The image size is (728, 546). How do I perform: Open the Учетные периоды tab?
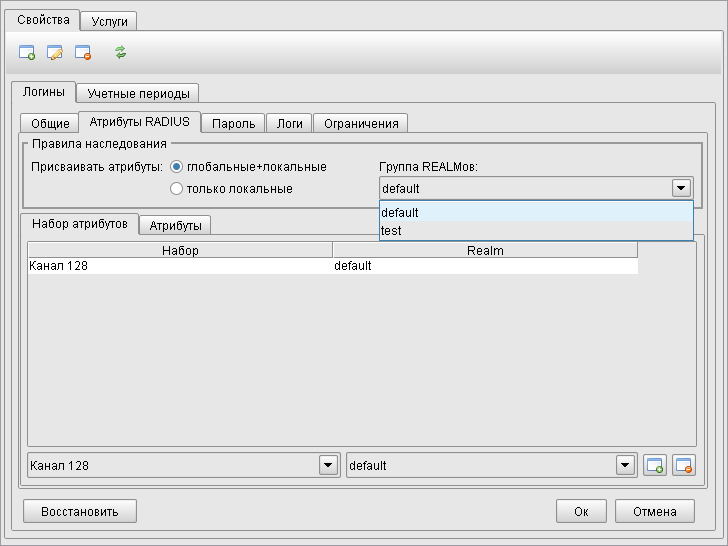(138, 93)
